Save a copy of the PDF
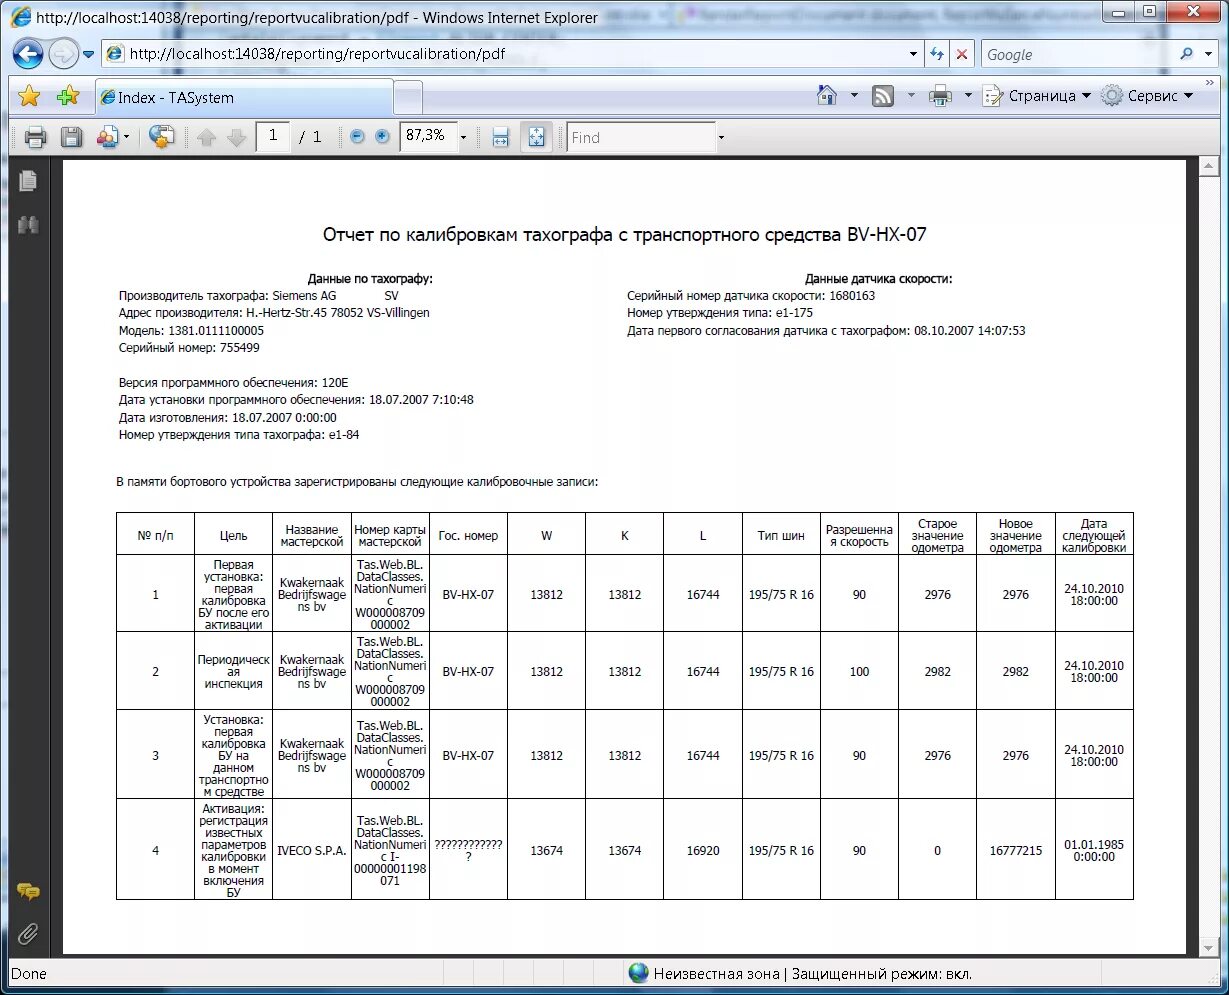This screenshot has height=995, width=1229. pyautogui.click(x=71, y=137)
